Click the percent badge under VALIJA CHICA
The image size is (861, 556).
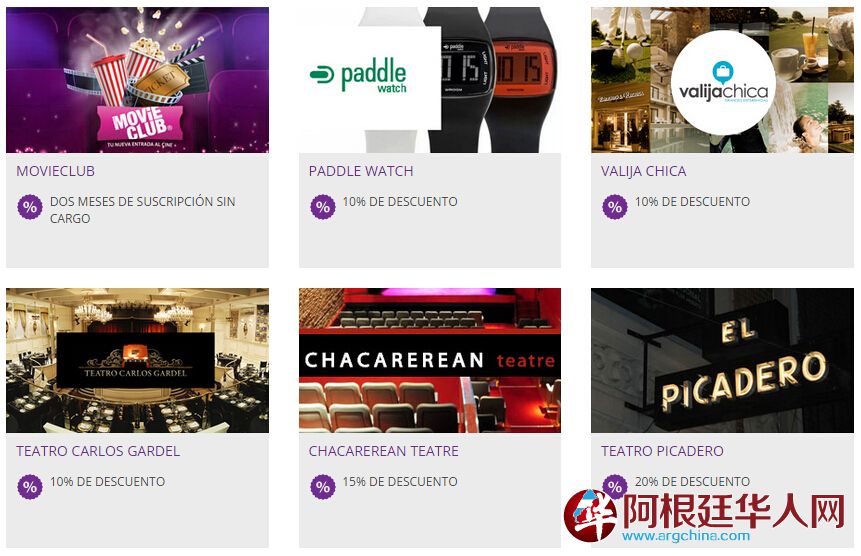[615, 207]
